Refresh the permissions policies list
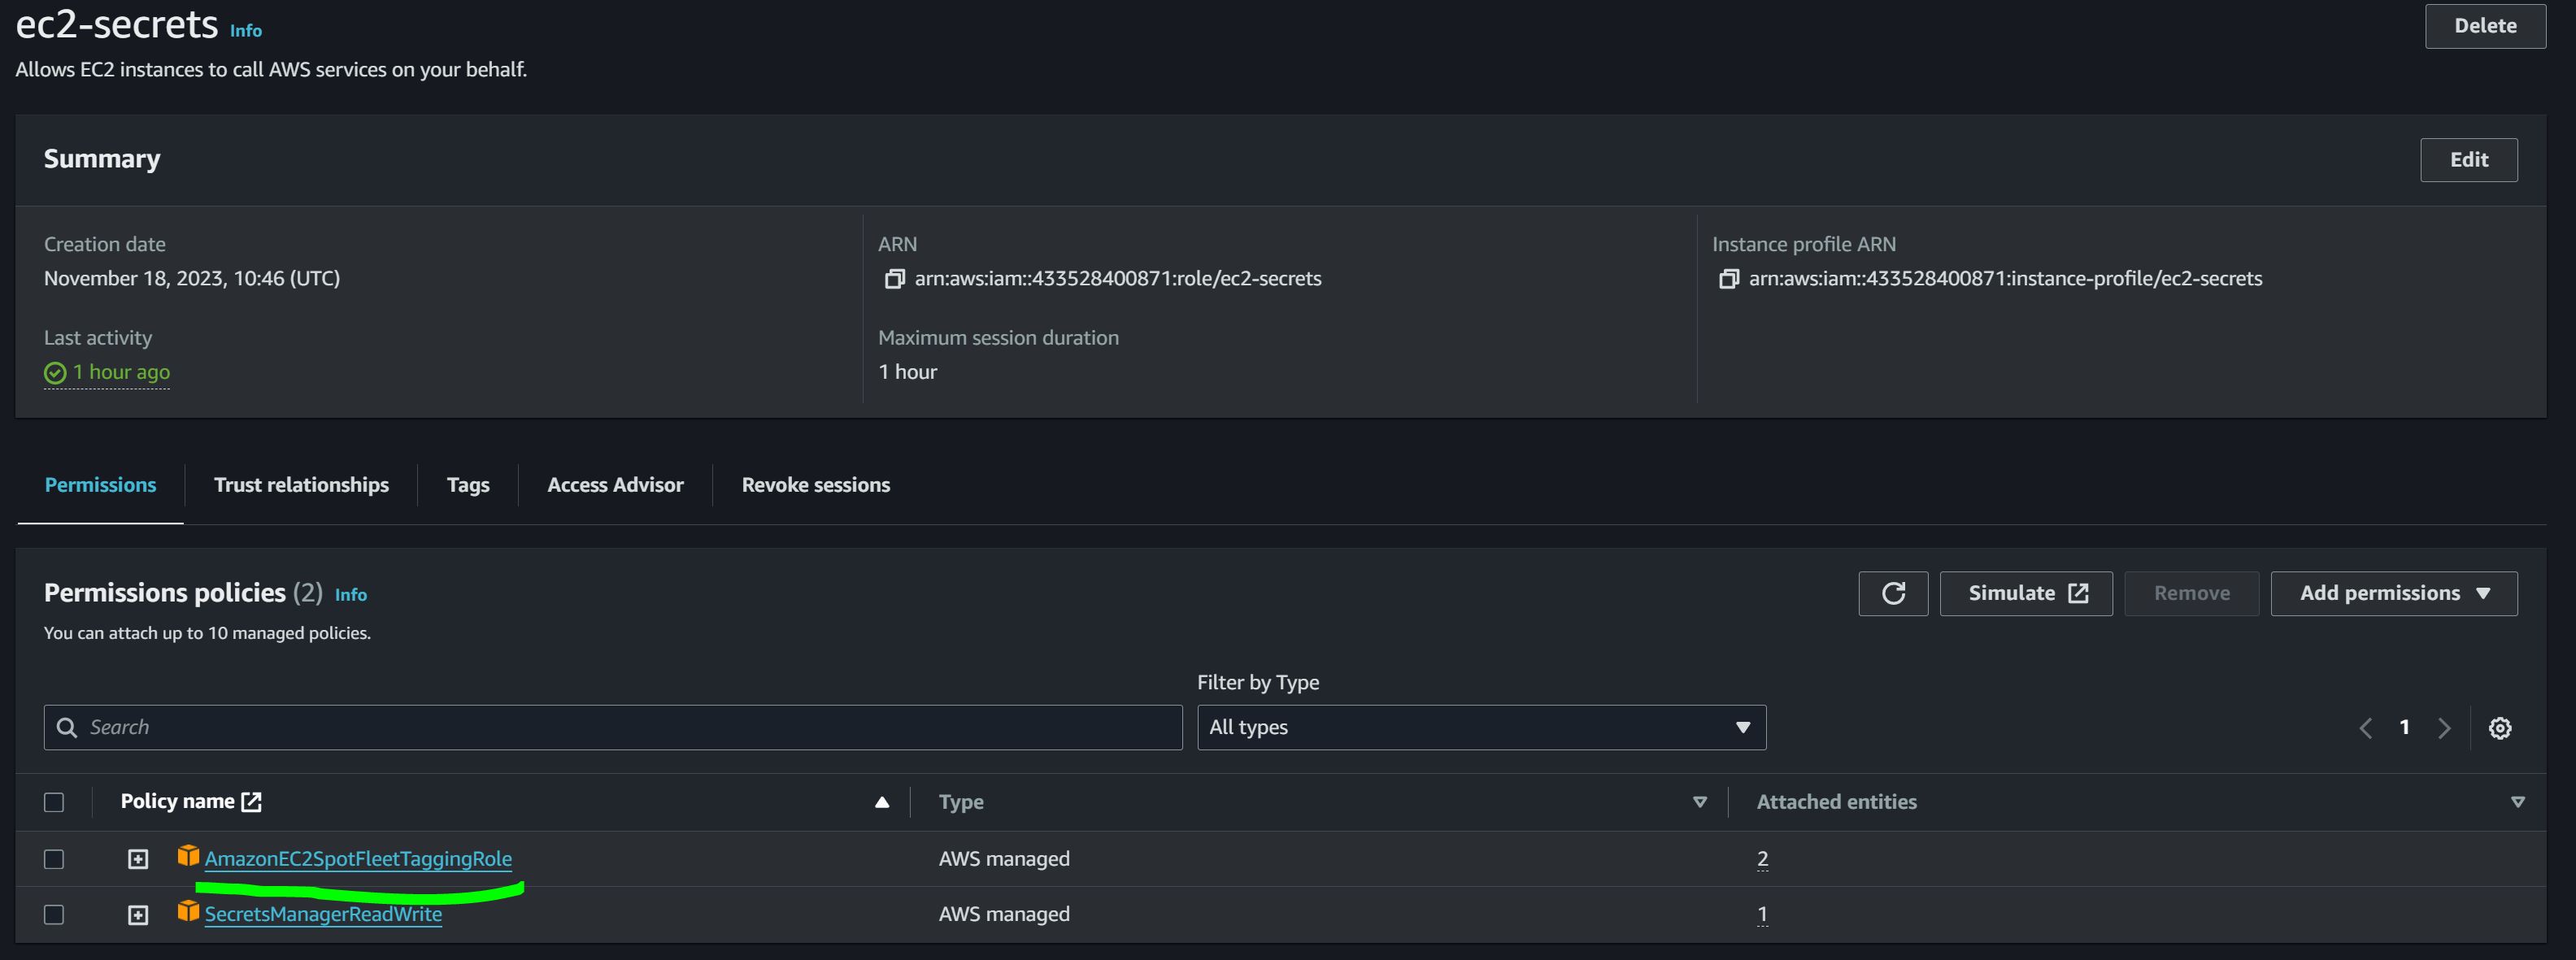Viewport: 2576px width, 960px height. pos(1893,594)
